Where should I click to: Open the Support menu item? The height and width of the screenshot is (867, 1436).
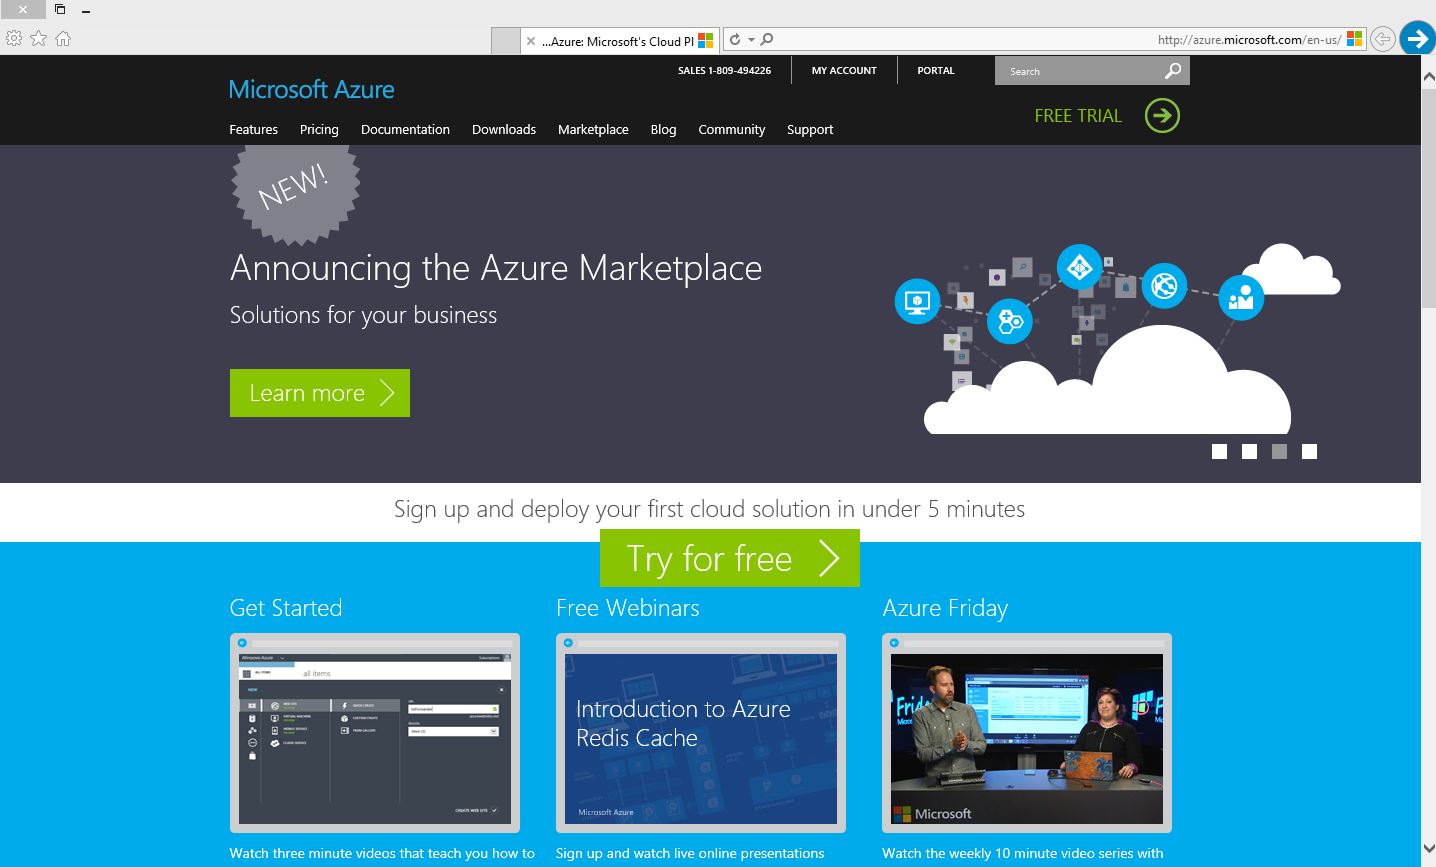pyautogui.click(x=810, y=129)
